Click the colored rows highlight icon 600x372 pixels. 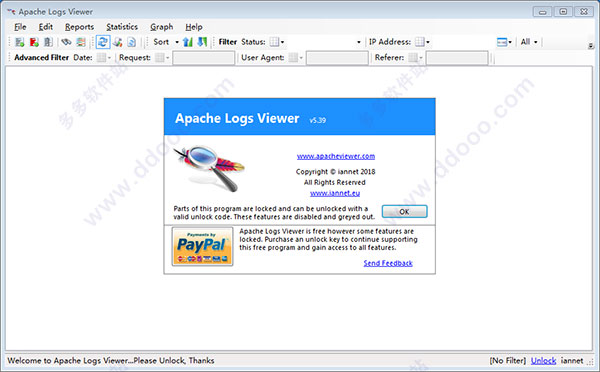[80, 42]
